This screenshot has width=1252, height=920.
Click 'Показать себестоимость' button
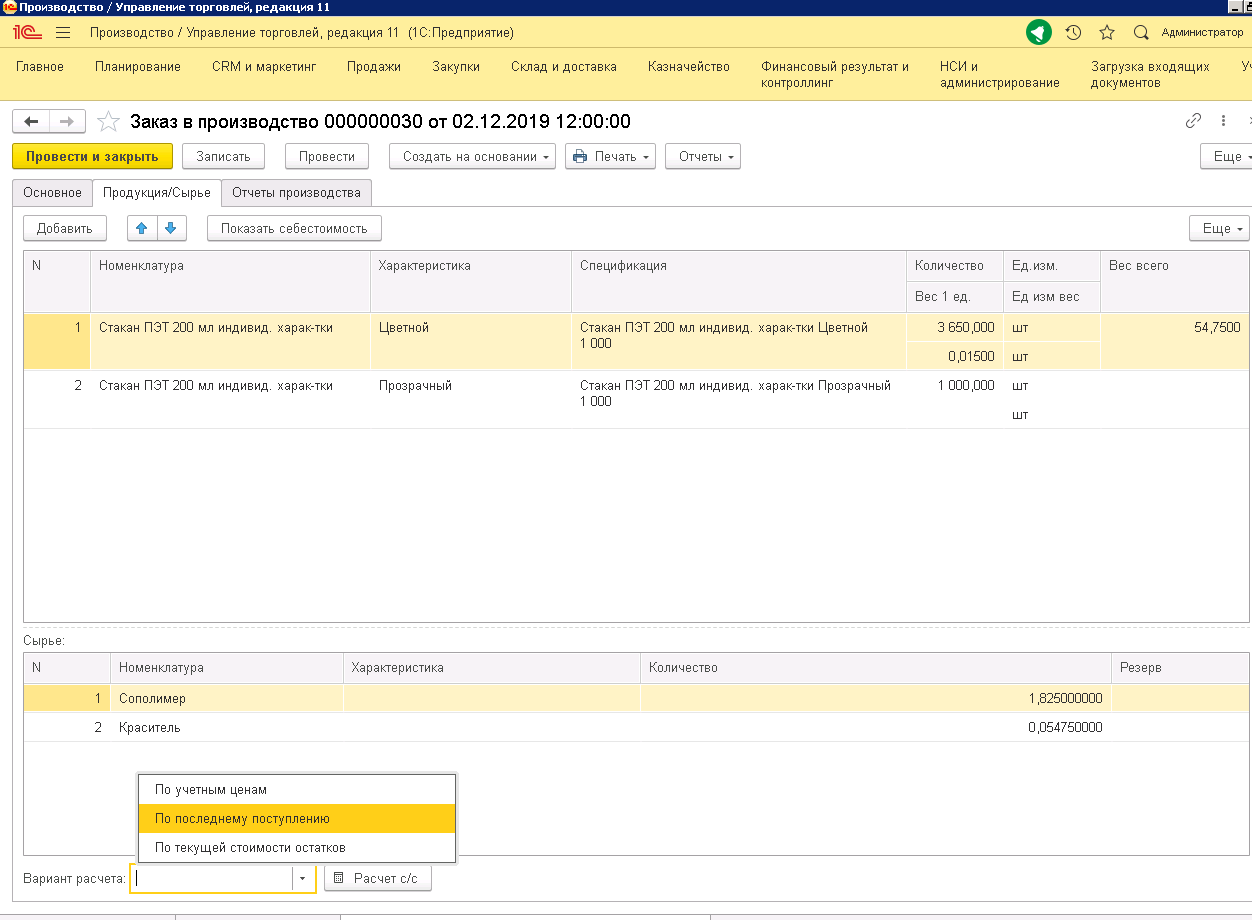294,229
